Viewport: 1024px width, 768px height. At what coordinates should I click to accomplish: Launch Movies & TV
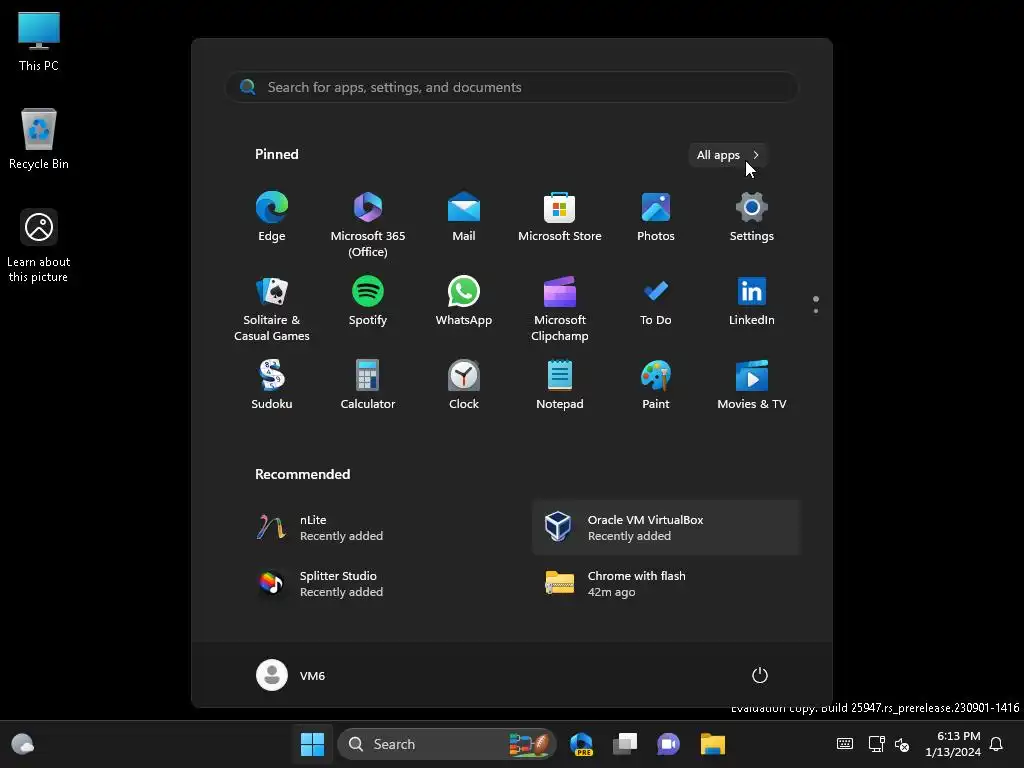point(752,385)
